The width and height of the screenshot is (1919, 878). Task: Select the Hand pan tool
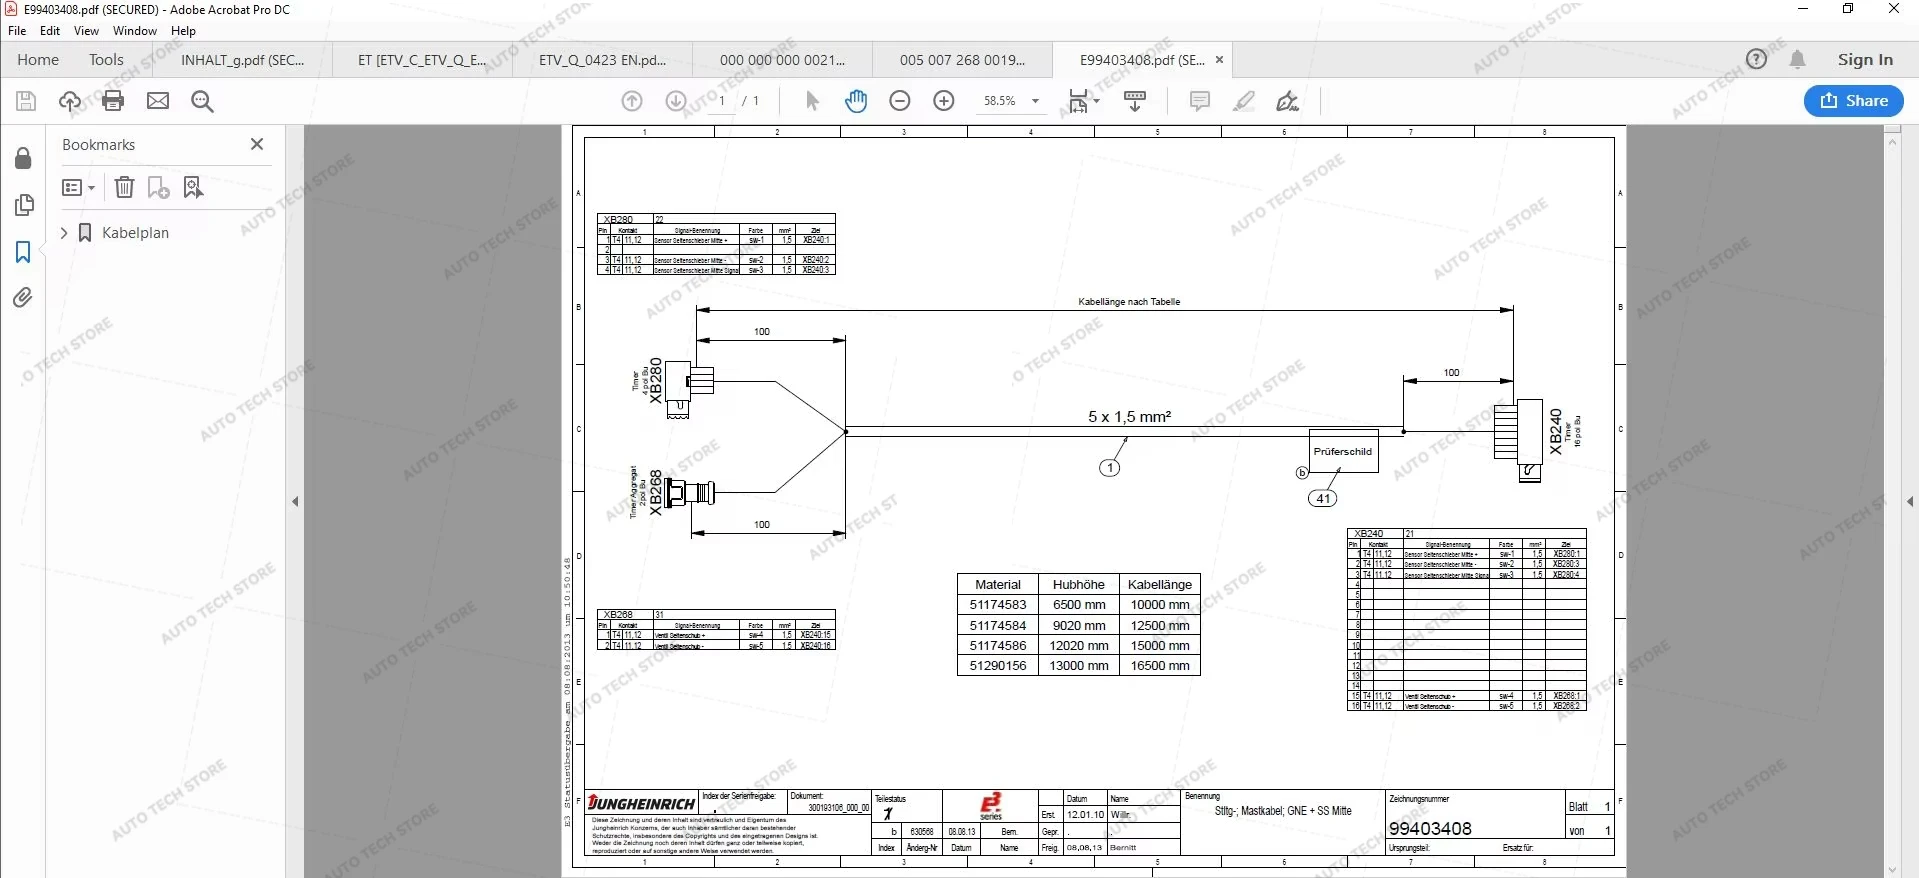pos(856,101)
